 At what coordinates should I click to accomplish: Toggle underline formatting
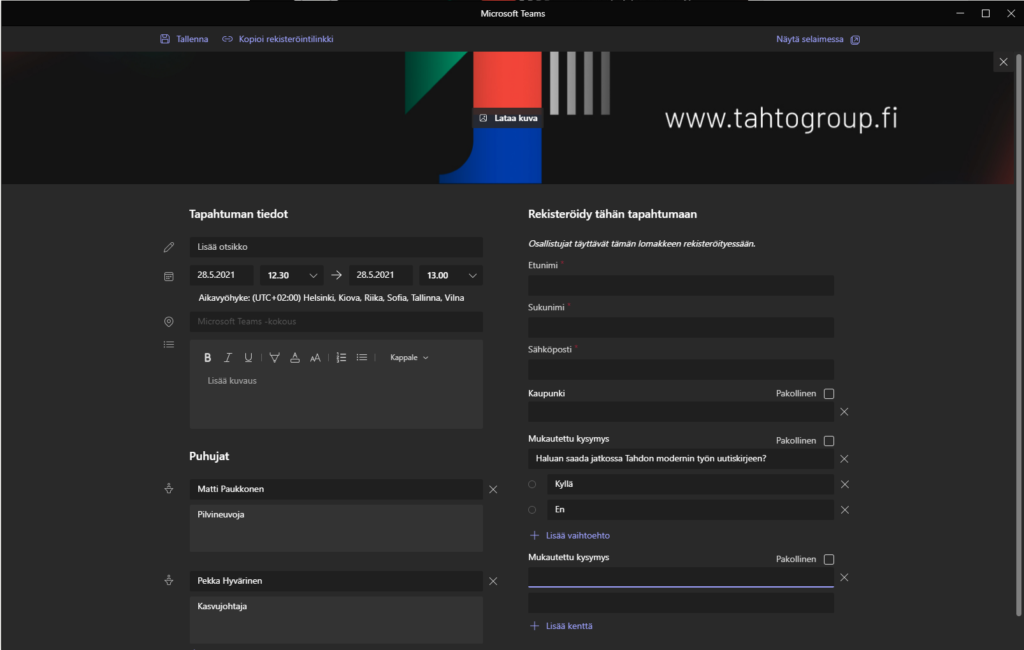pyautogui.click(x=248, y=357)
